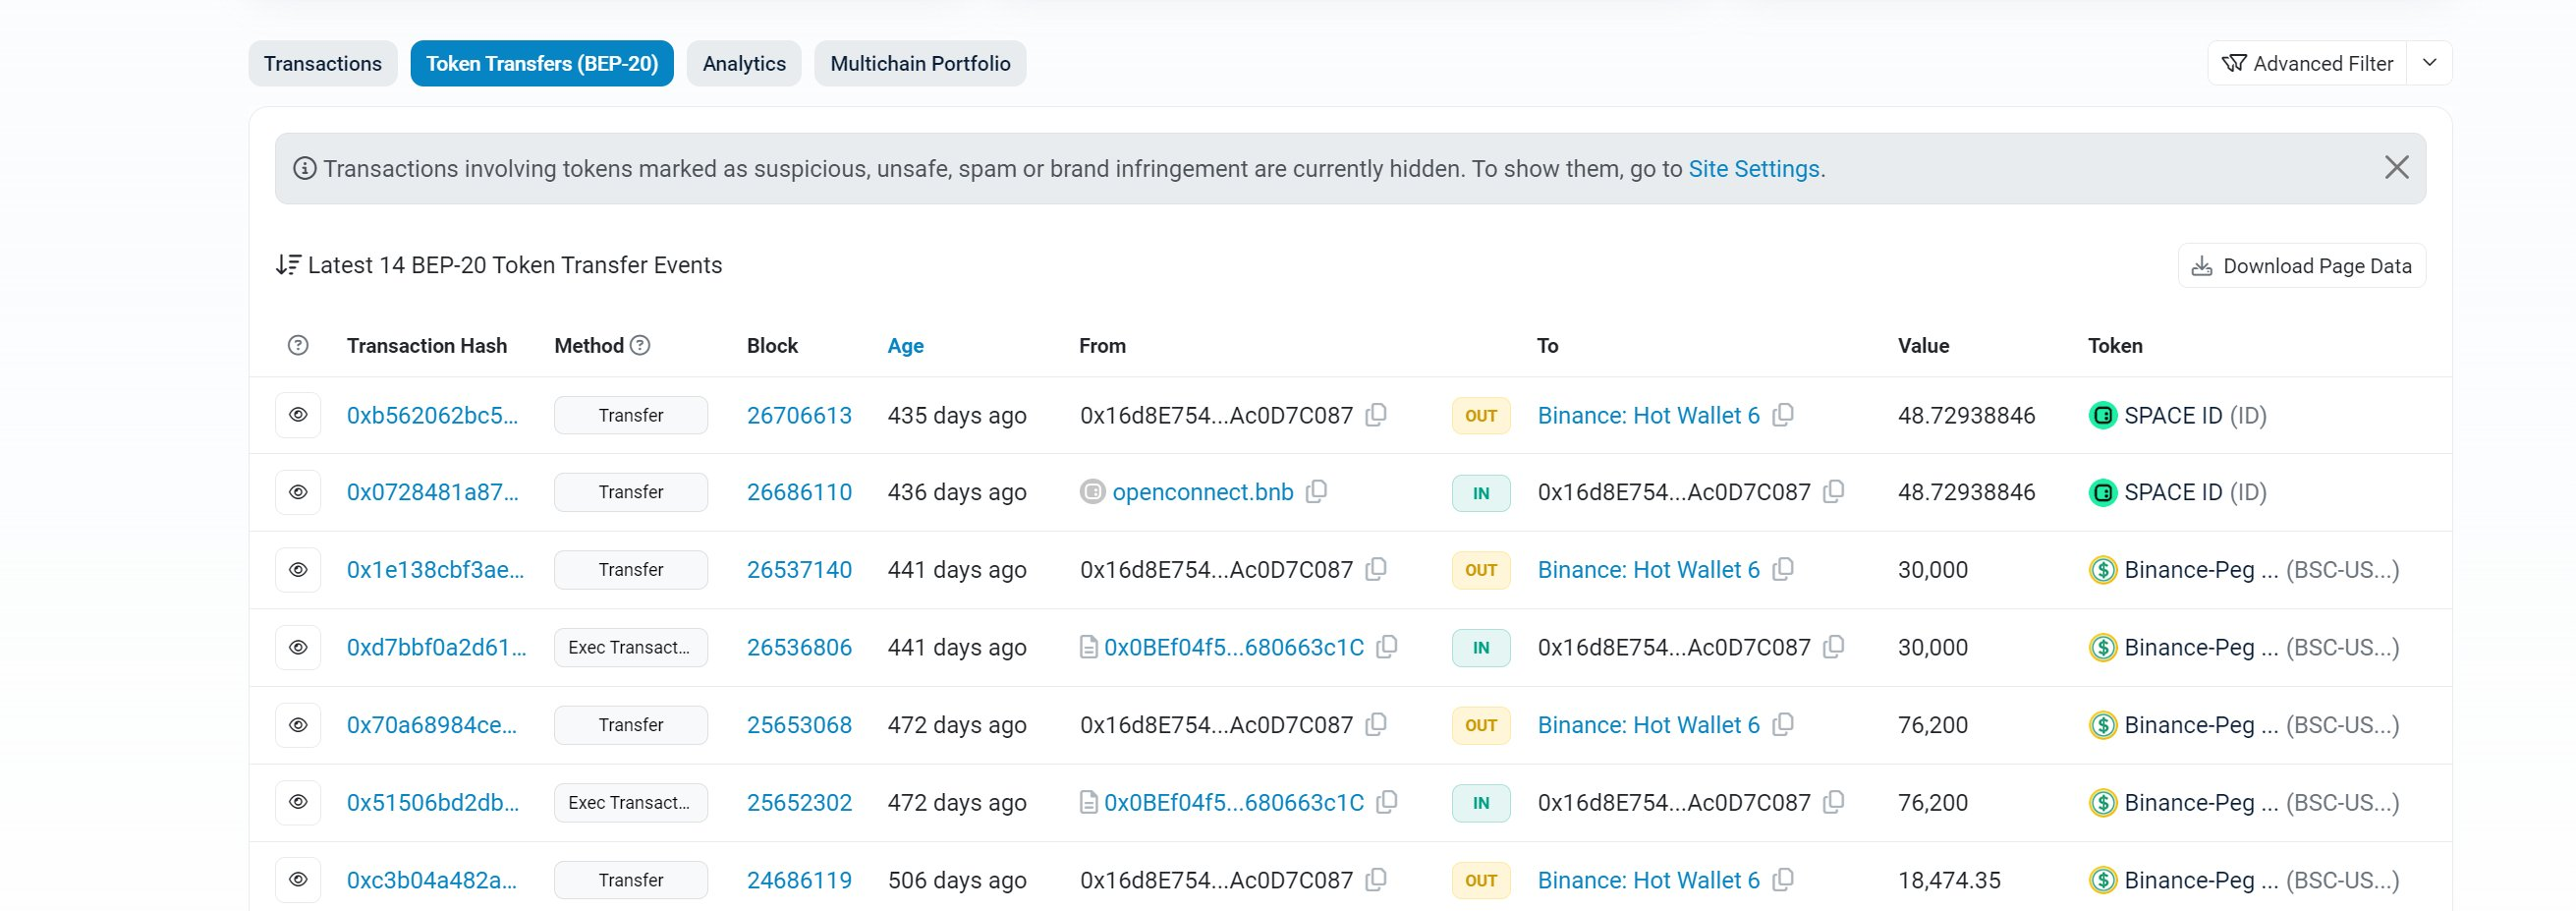Click SPACE ID token icon in 436 days row
Viewport: 2576px width, 911px height.
[2103, 492]
